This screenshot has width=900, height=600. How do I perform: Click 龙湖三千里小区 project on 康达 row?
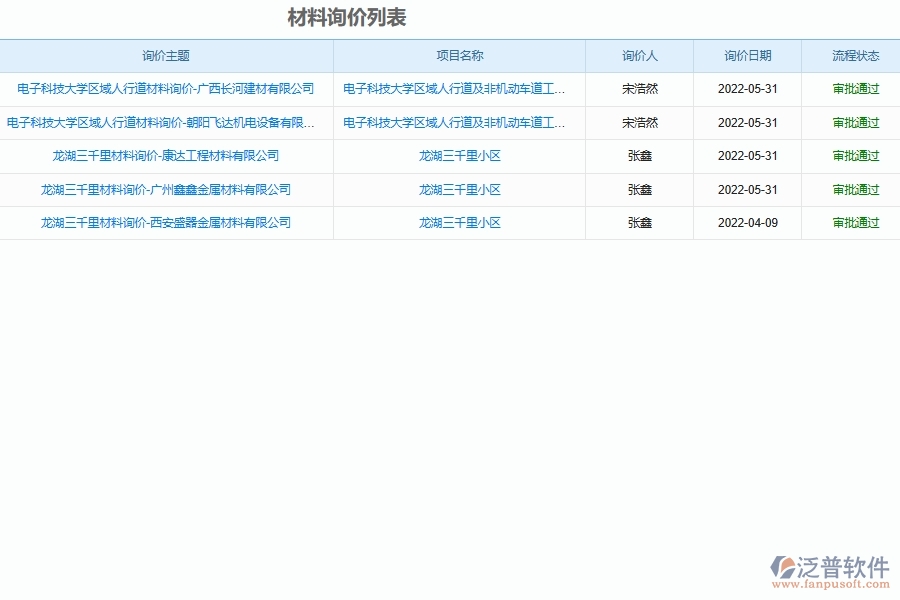(459, 155)
